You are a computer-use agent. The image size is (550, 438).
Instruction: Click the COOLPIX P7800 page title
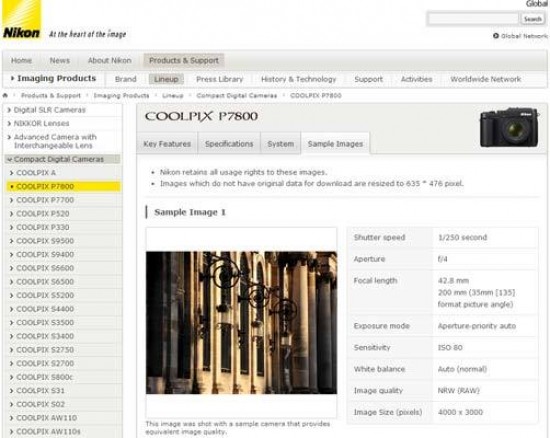(201, 116)
